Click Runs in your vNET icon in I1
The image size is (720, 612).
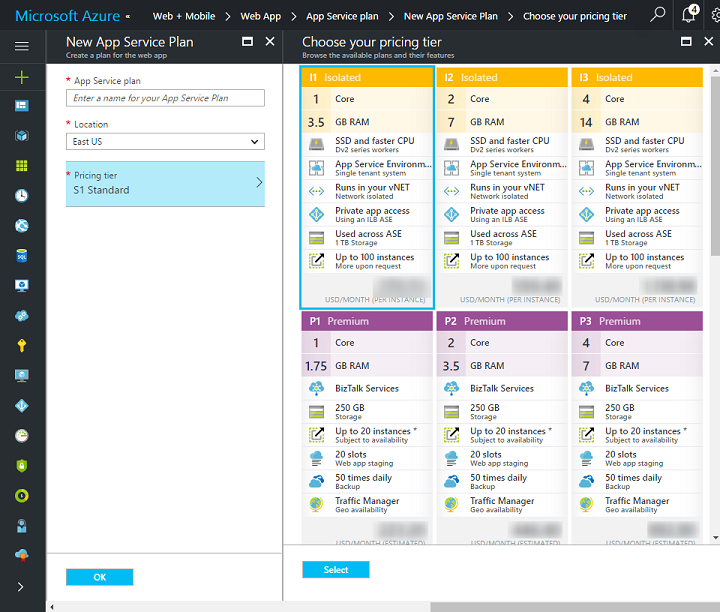coord(316,191)
